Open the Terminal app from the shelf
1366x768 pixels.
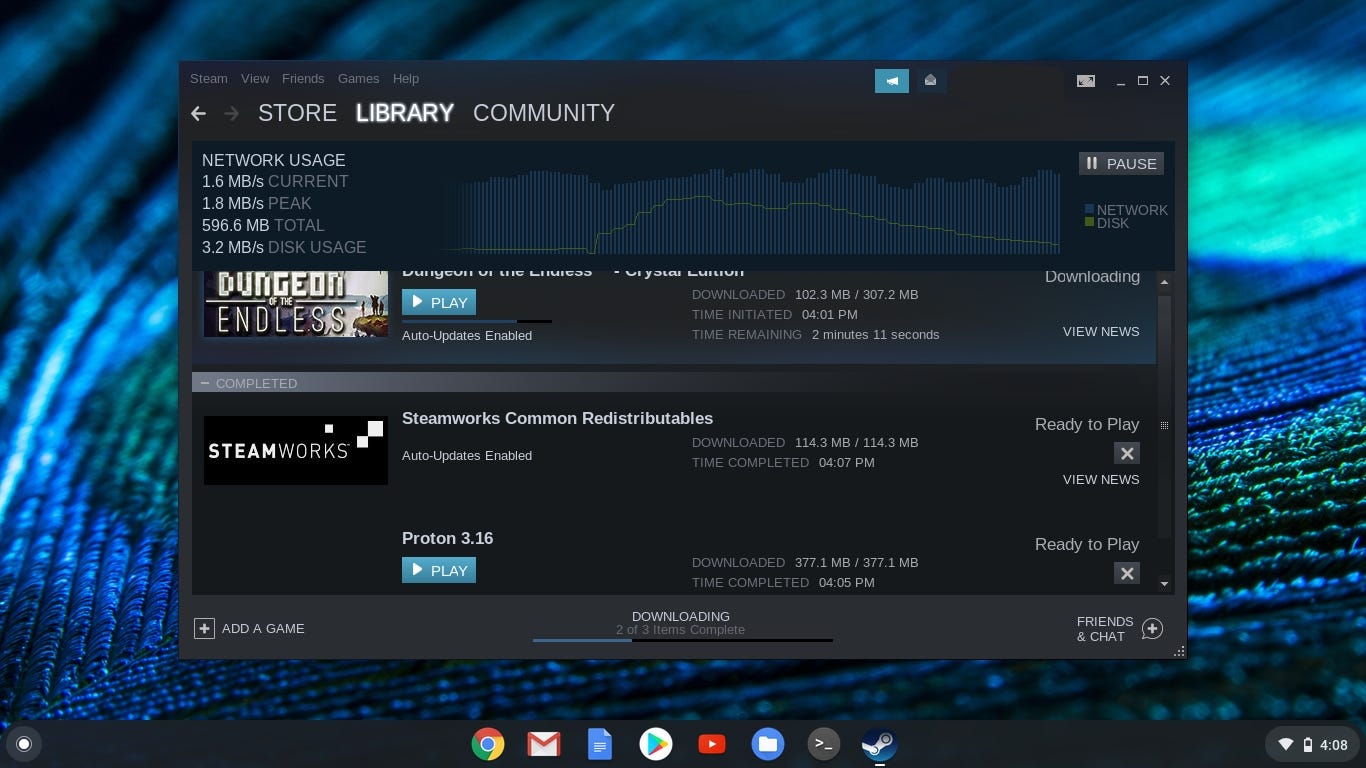(x=824, y=744)
